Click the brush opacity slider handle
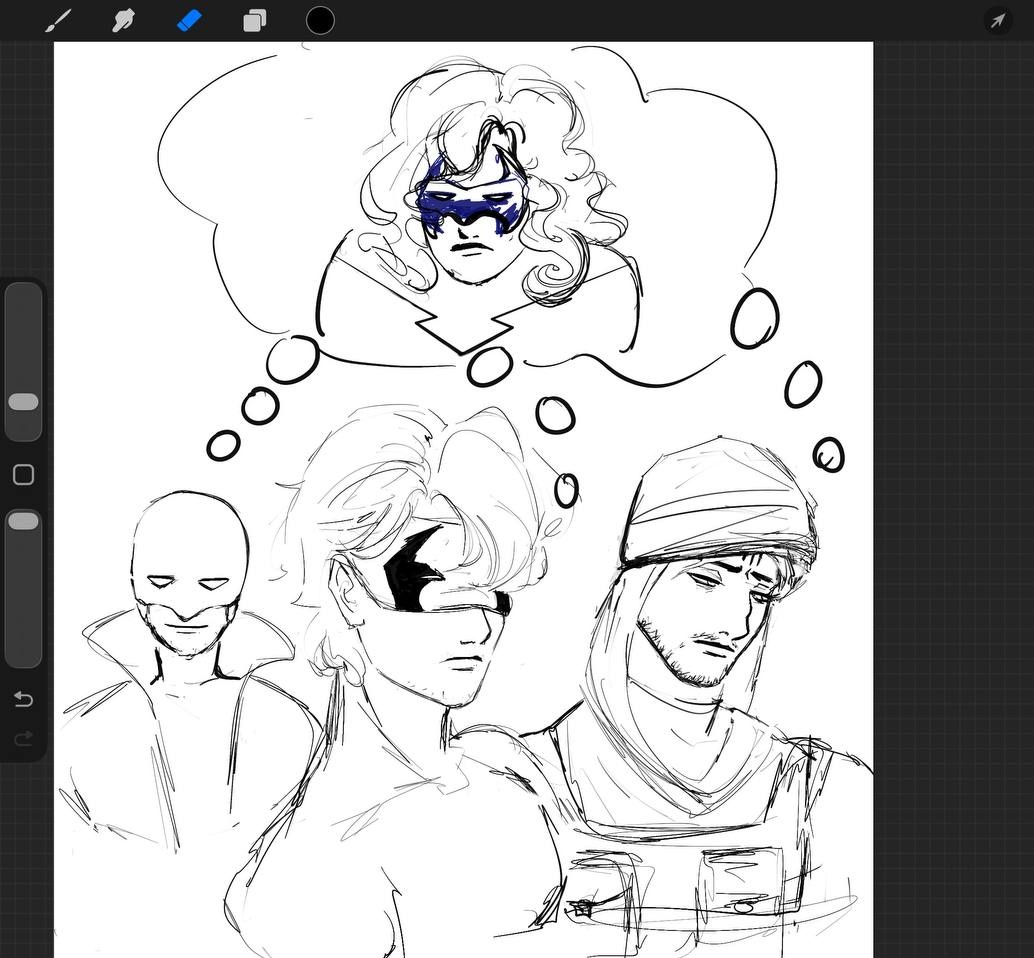Screen dimensions: 1034x958 (23, 521)
